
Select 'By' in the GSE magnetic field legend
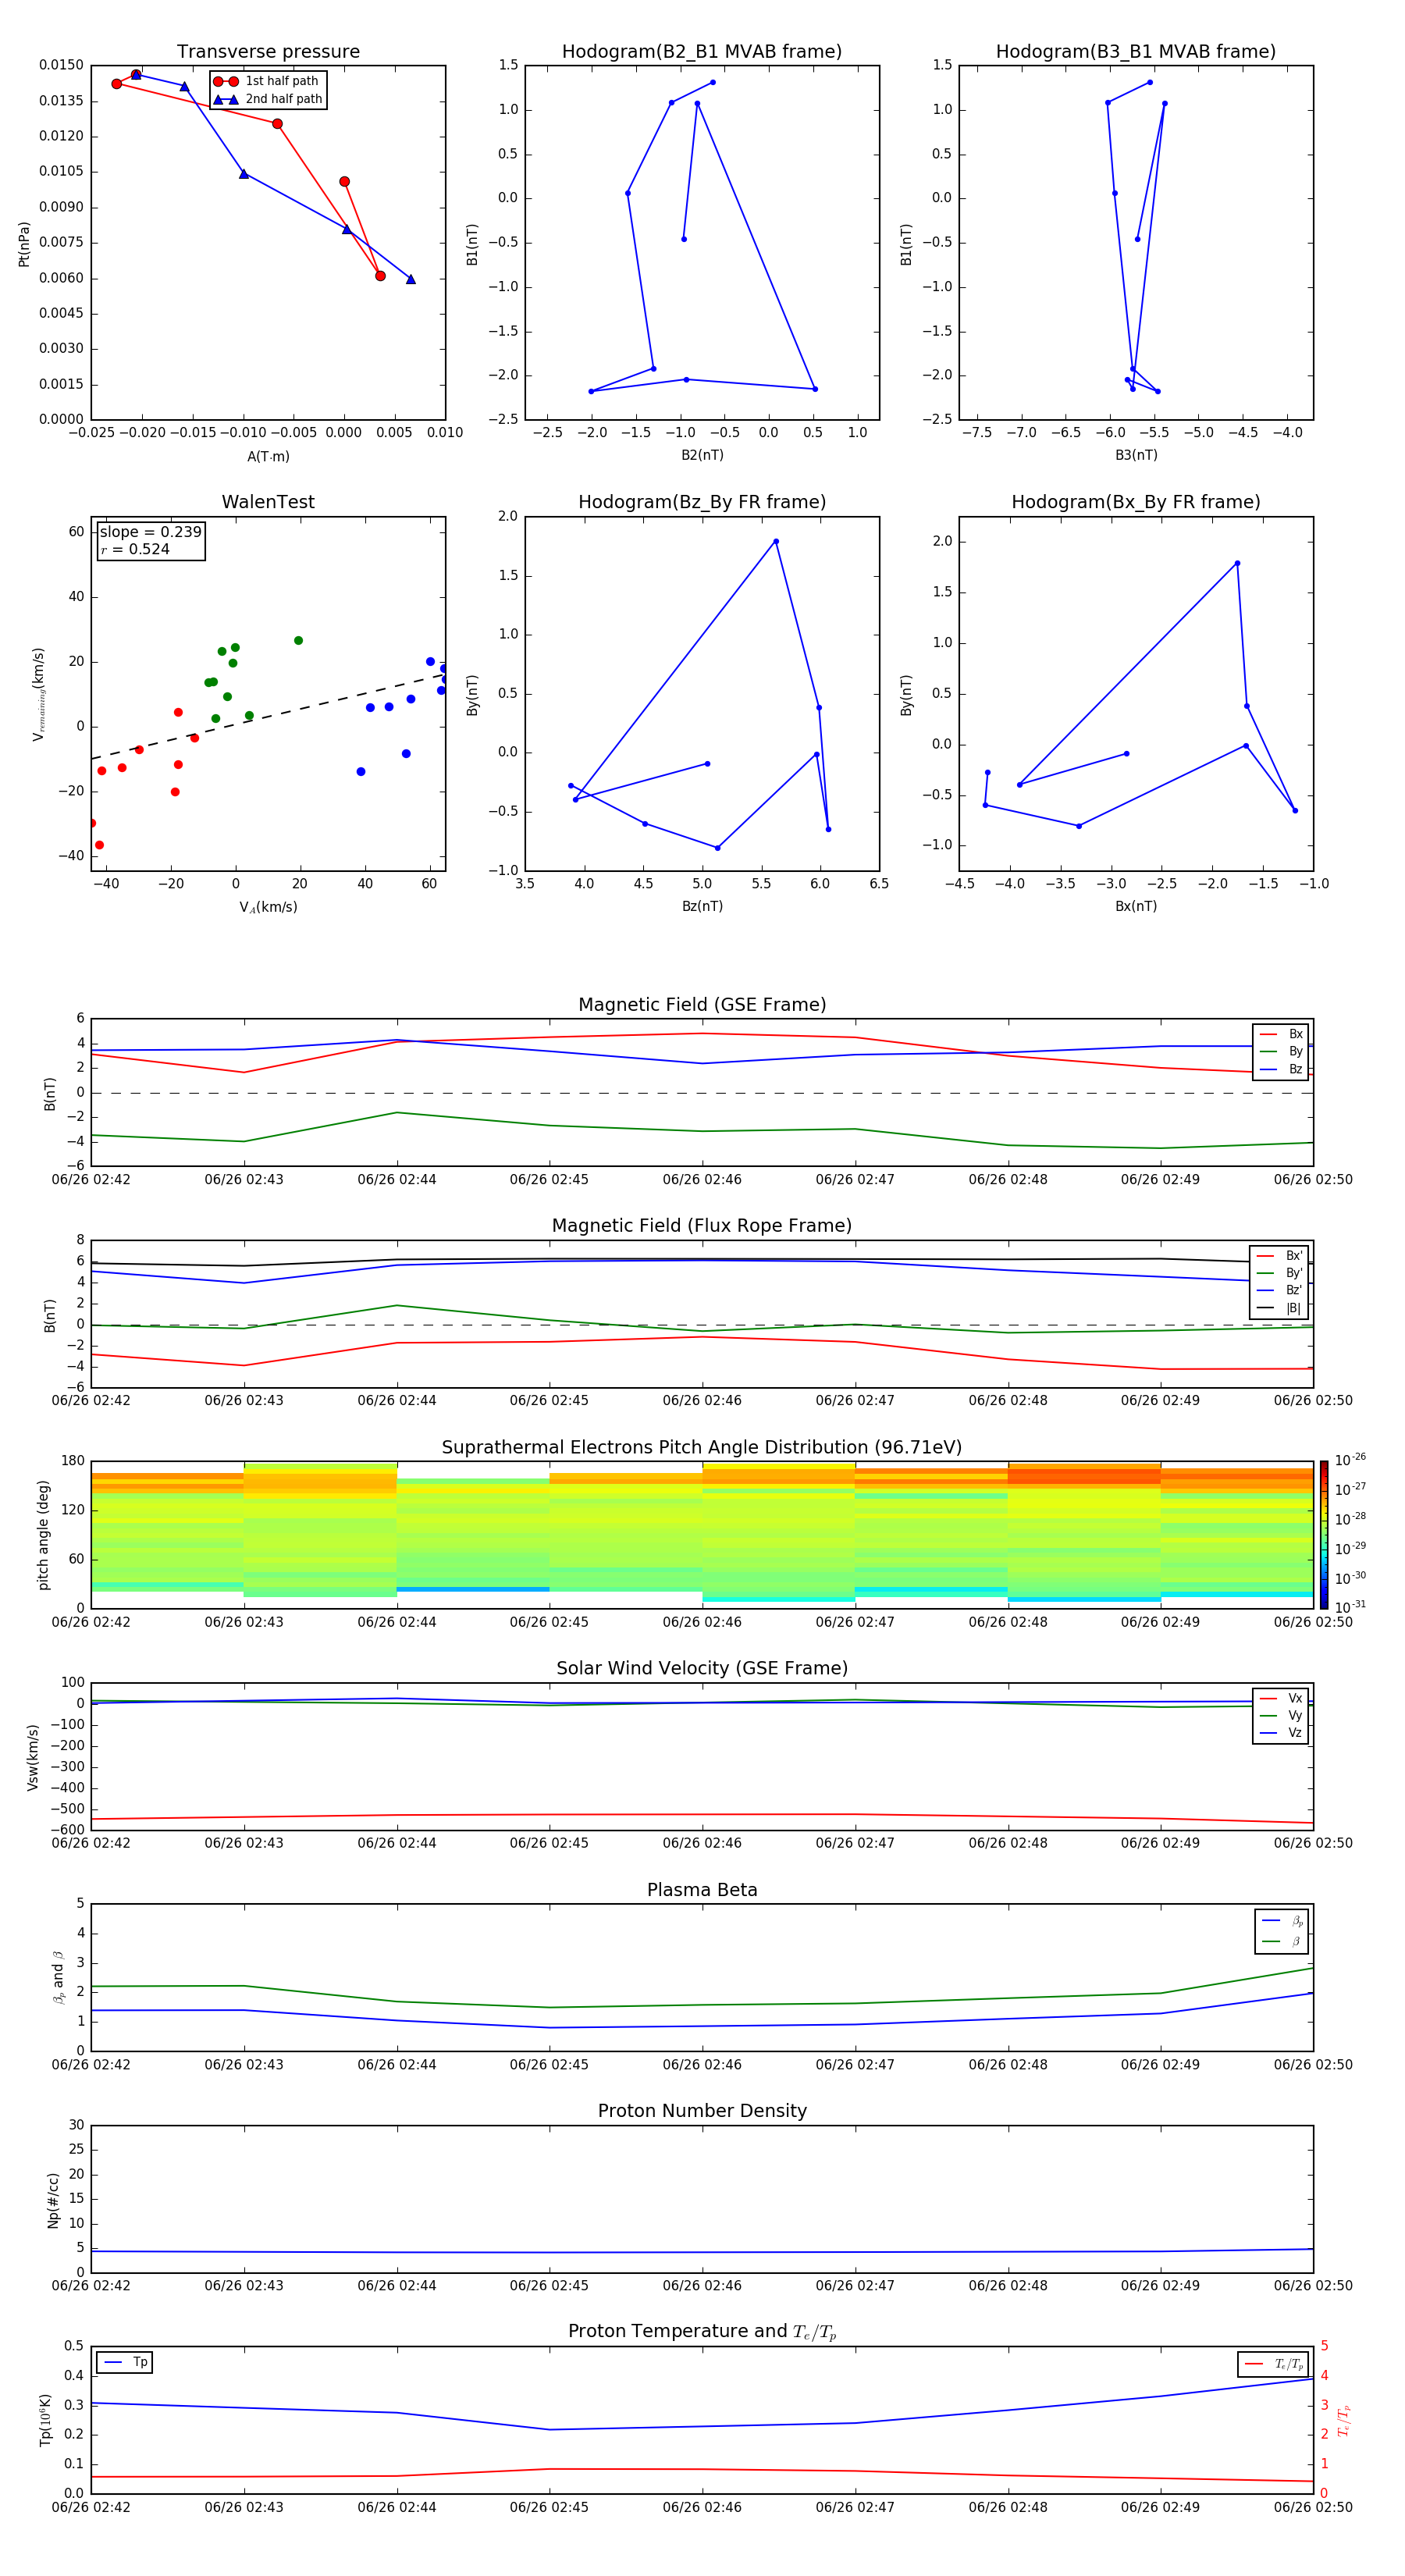click(1281, 1052)
